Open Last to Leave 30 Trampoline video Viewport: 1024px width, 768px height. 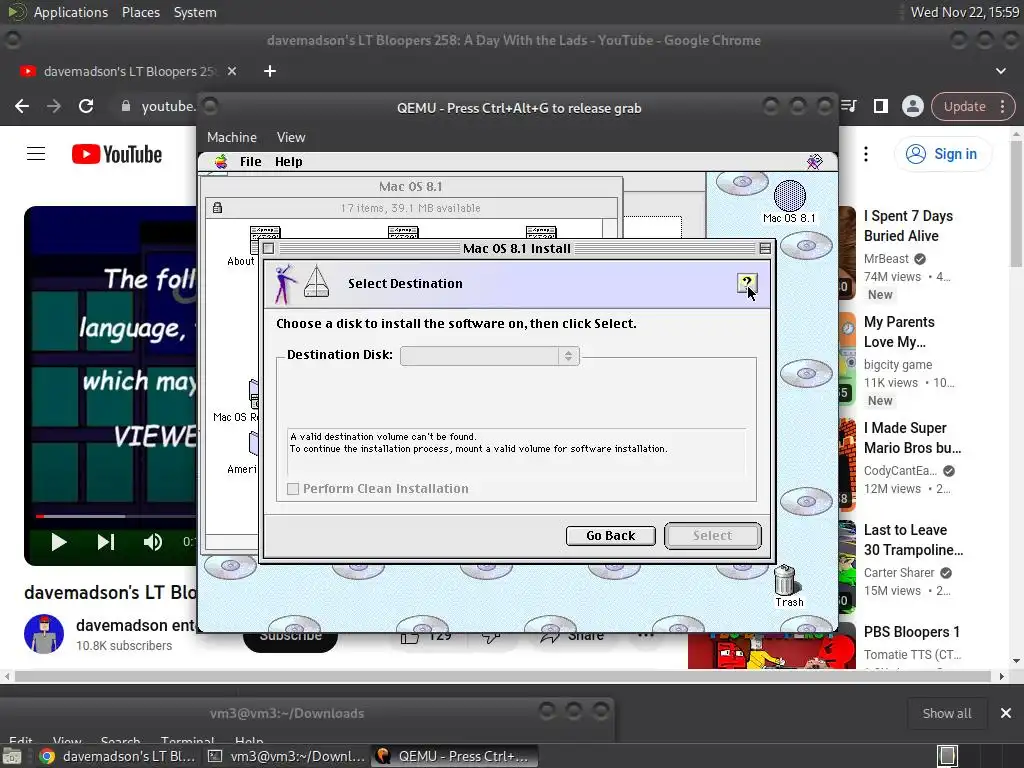913,540
